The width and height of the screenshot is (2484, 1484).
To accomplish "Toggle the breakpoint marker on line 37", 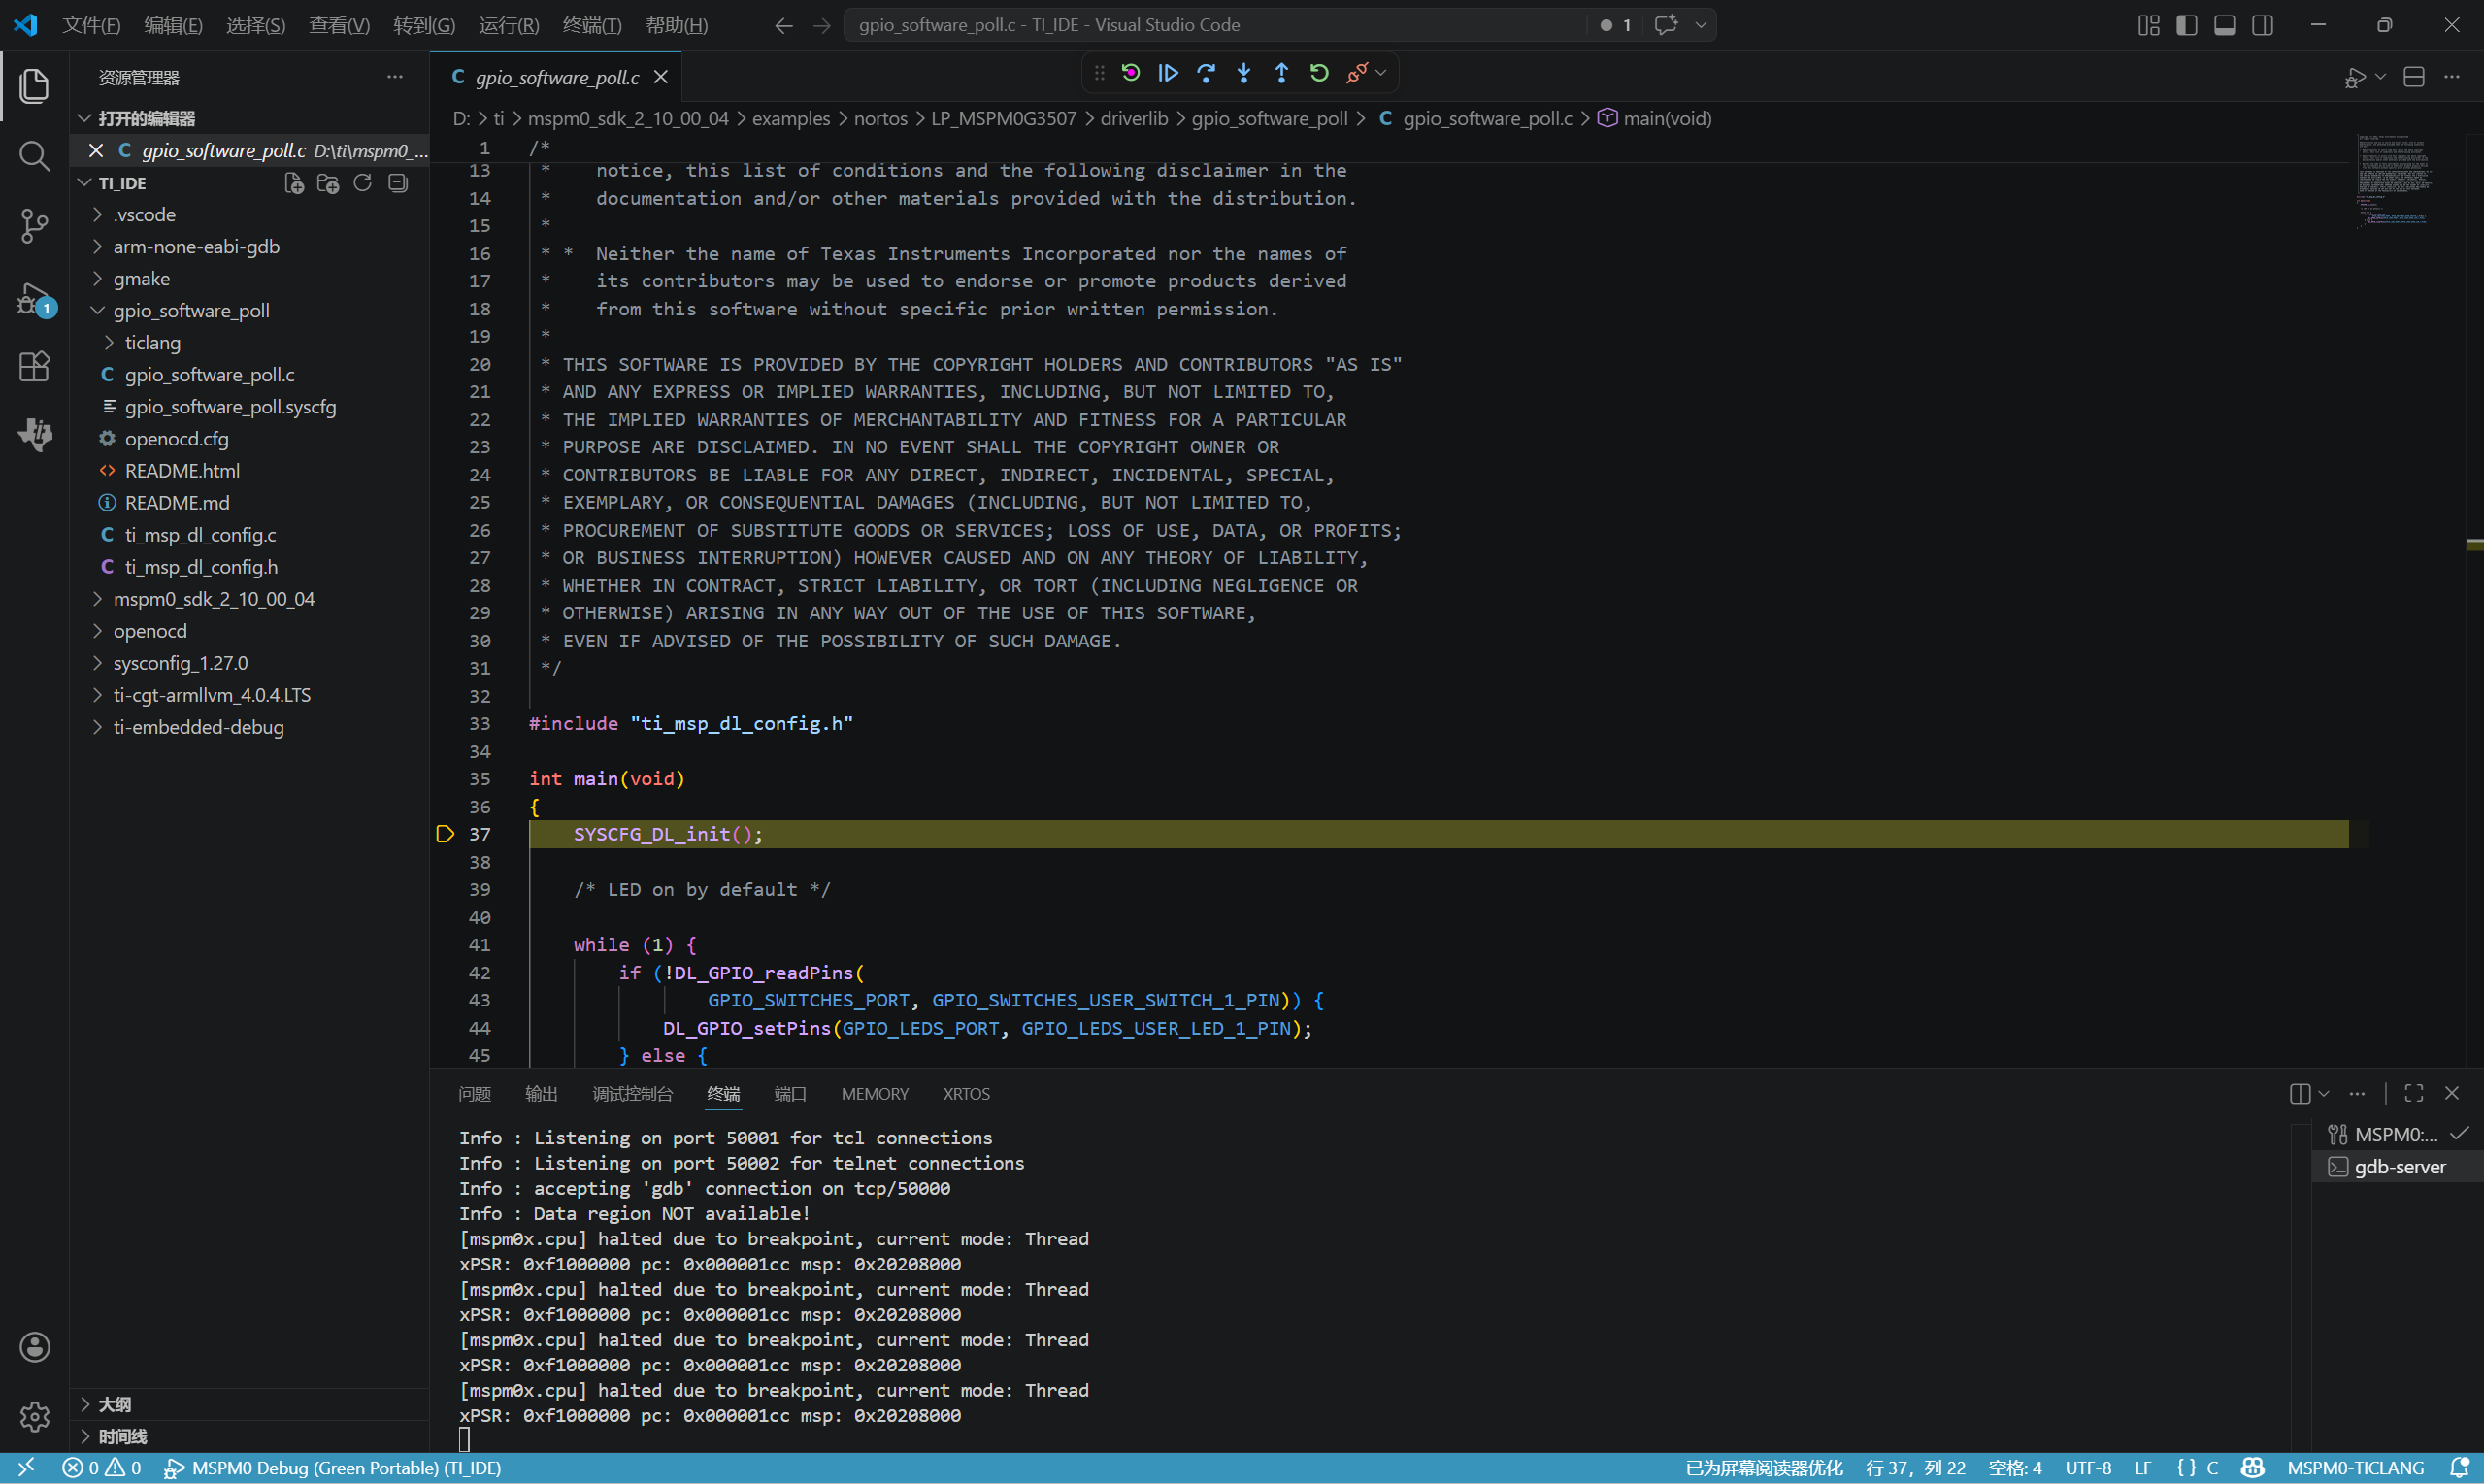I will (445, 834).
